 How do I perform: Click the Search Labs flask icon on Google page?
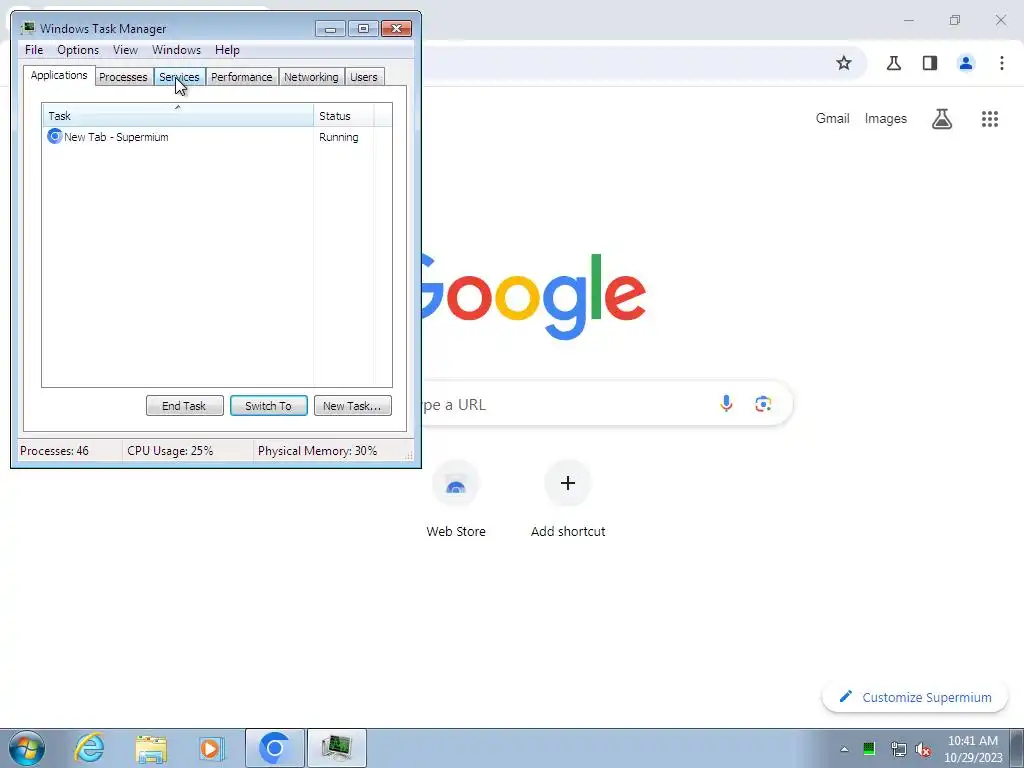click(x=942, y=118)
